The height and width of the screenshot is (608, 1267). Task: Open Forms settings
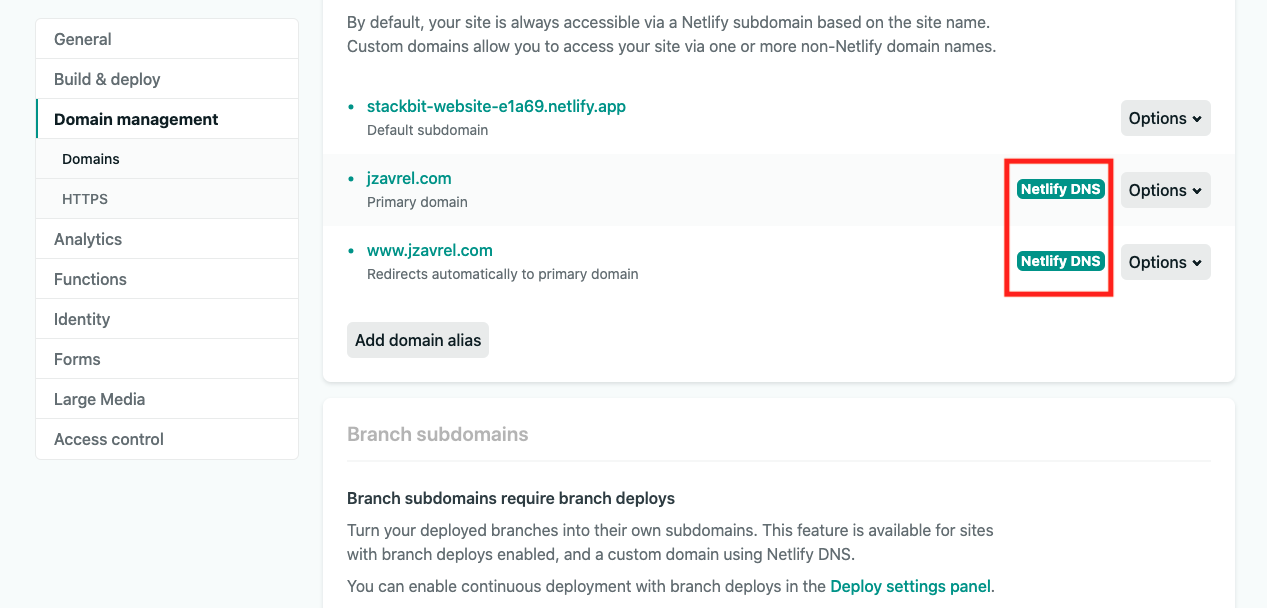[x=167, y=359]
